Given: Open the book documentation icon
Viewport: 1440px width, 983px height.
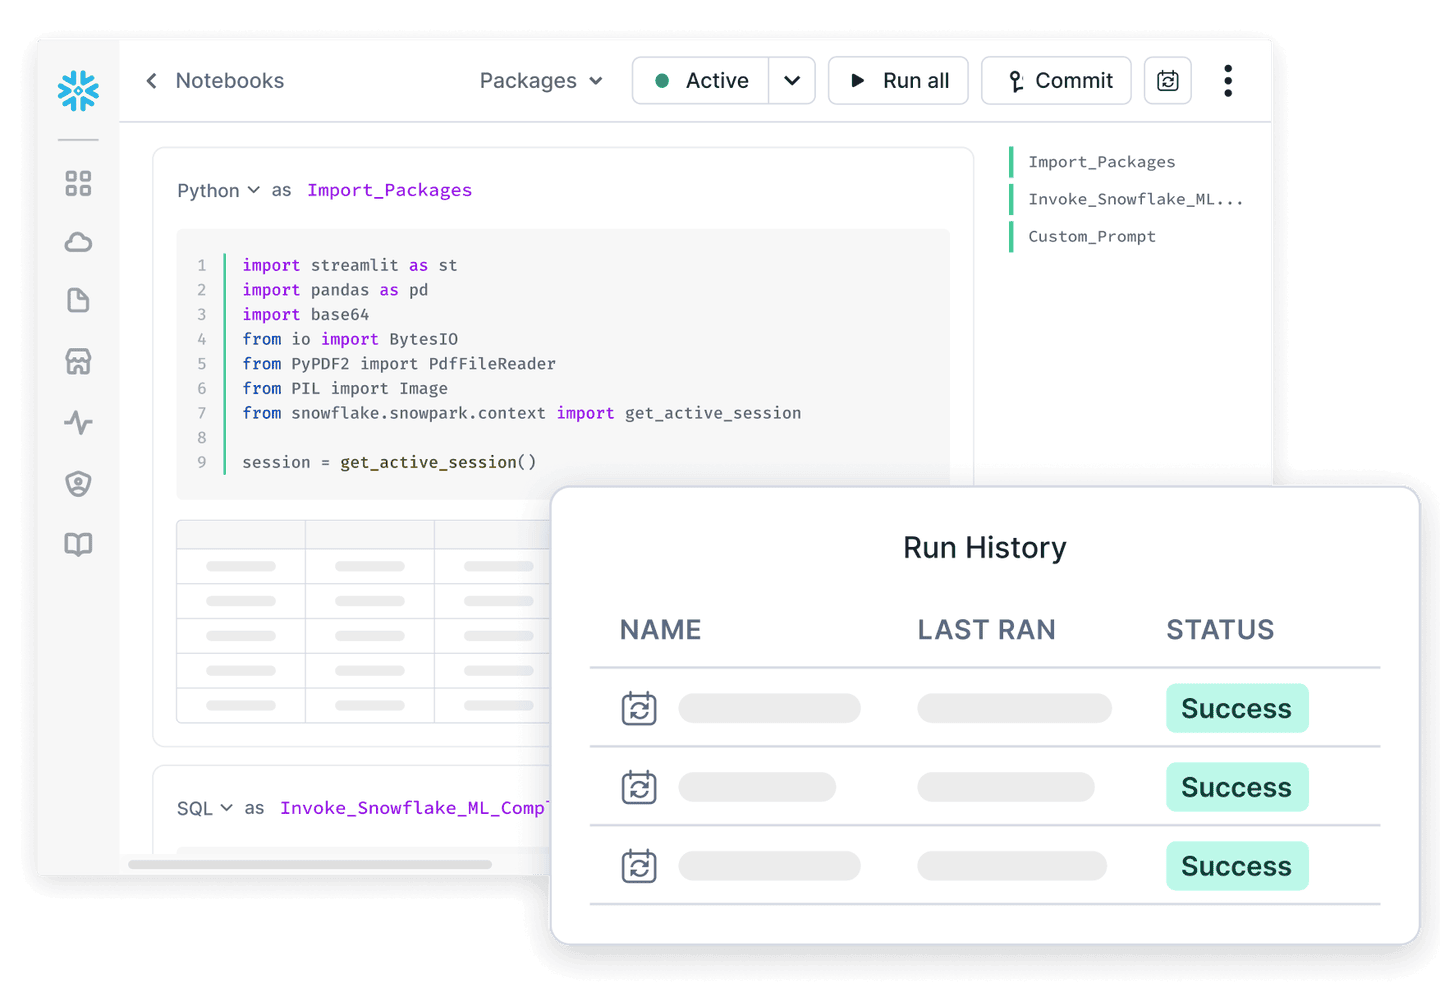Looking at the screenshot, I should click(x=78, y=544).
